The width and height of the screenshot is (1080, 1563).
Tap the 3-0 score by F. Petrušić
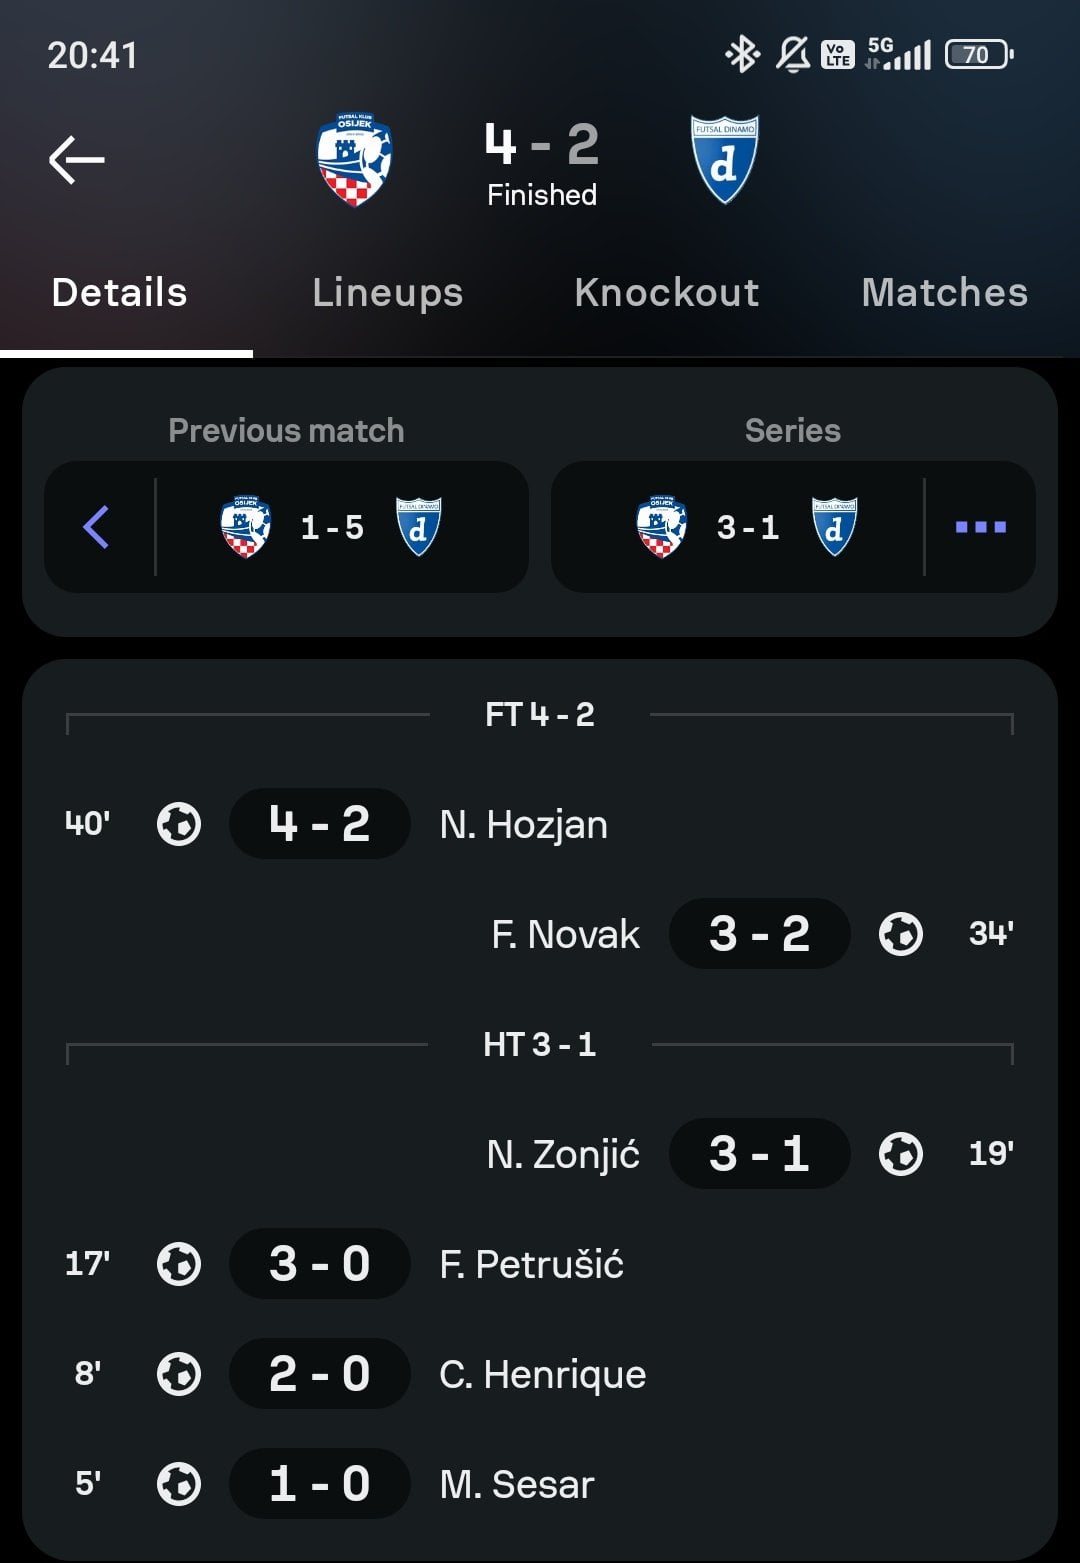(x=320, y=1264)
